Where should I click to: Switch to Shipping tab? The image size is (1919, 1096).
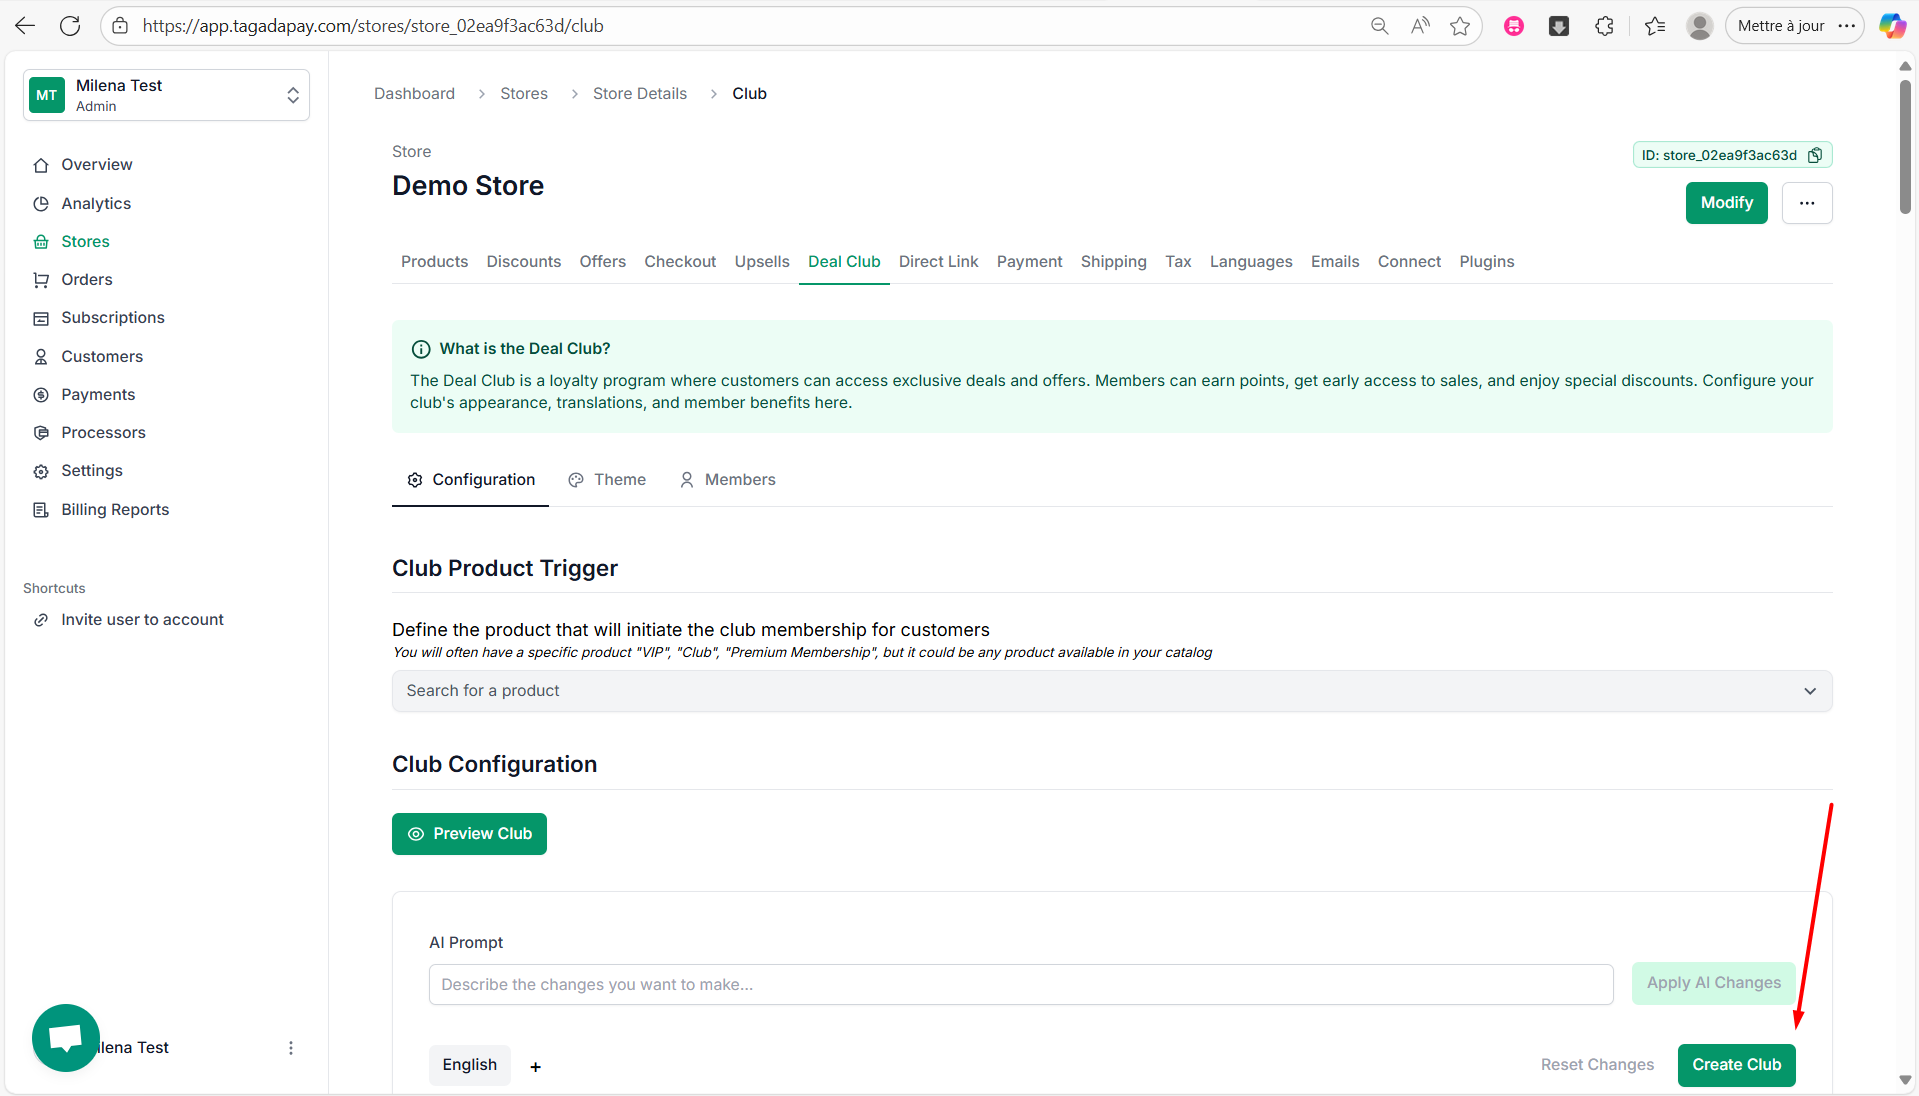(x=1113, y=262)
